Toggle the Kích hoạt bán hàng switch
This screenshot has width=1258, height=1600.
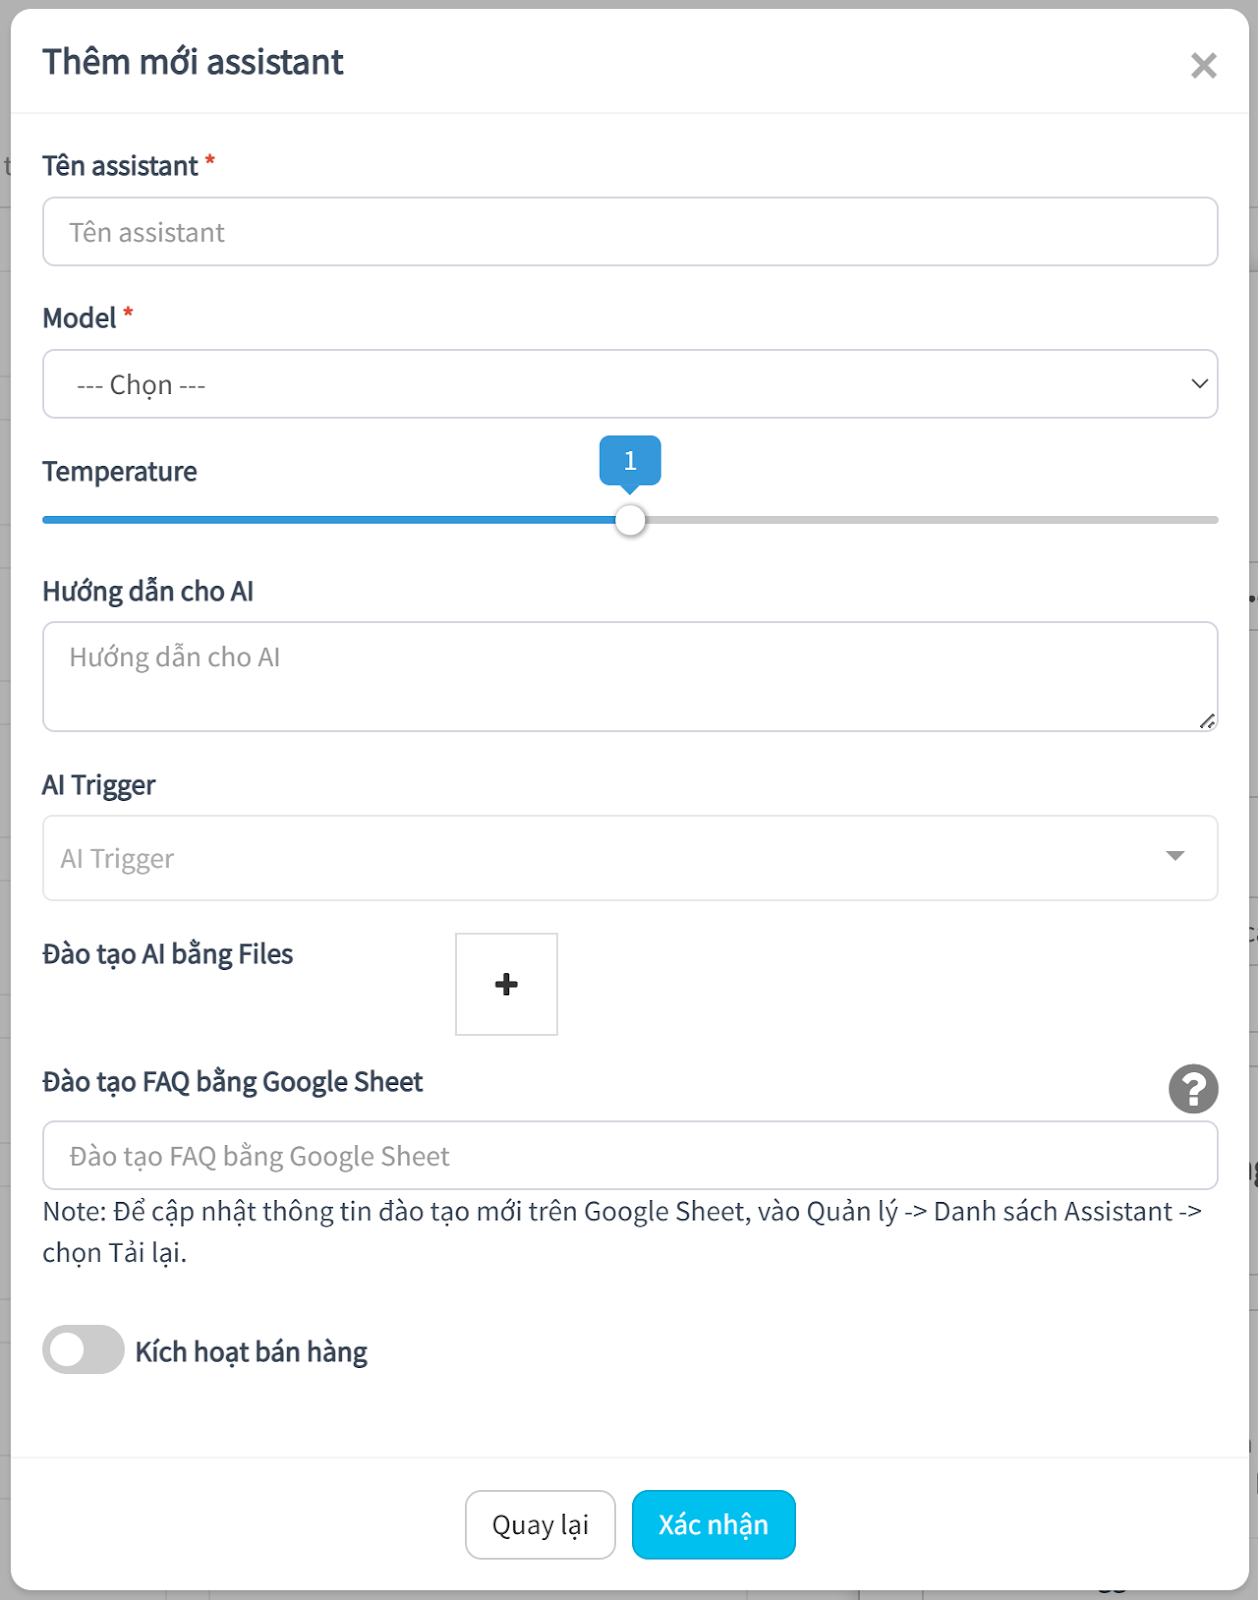click(83, 1350)
